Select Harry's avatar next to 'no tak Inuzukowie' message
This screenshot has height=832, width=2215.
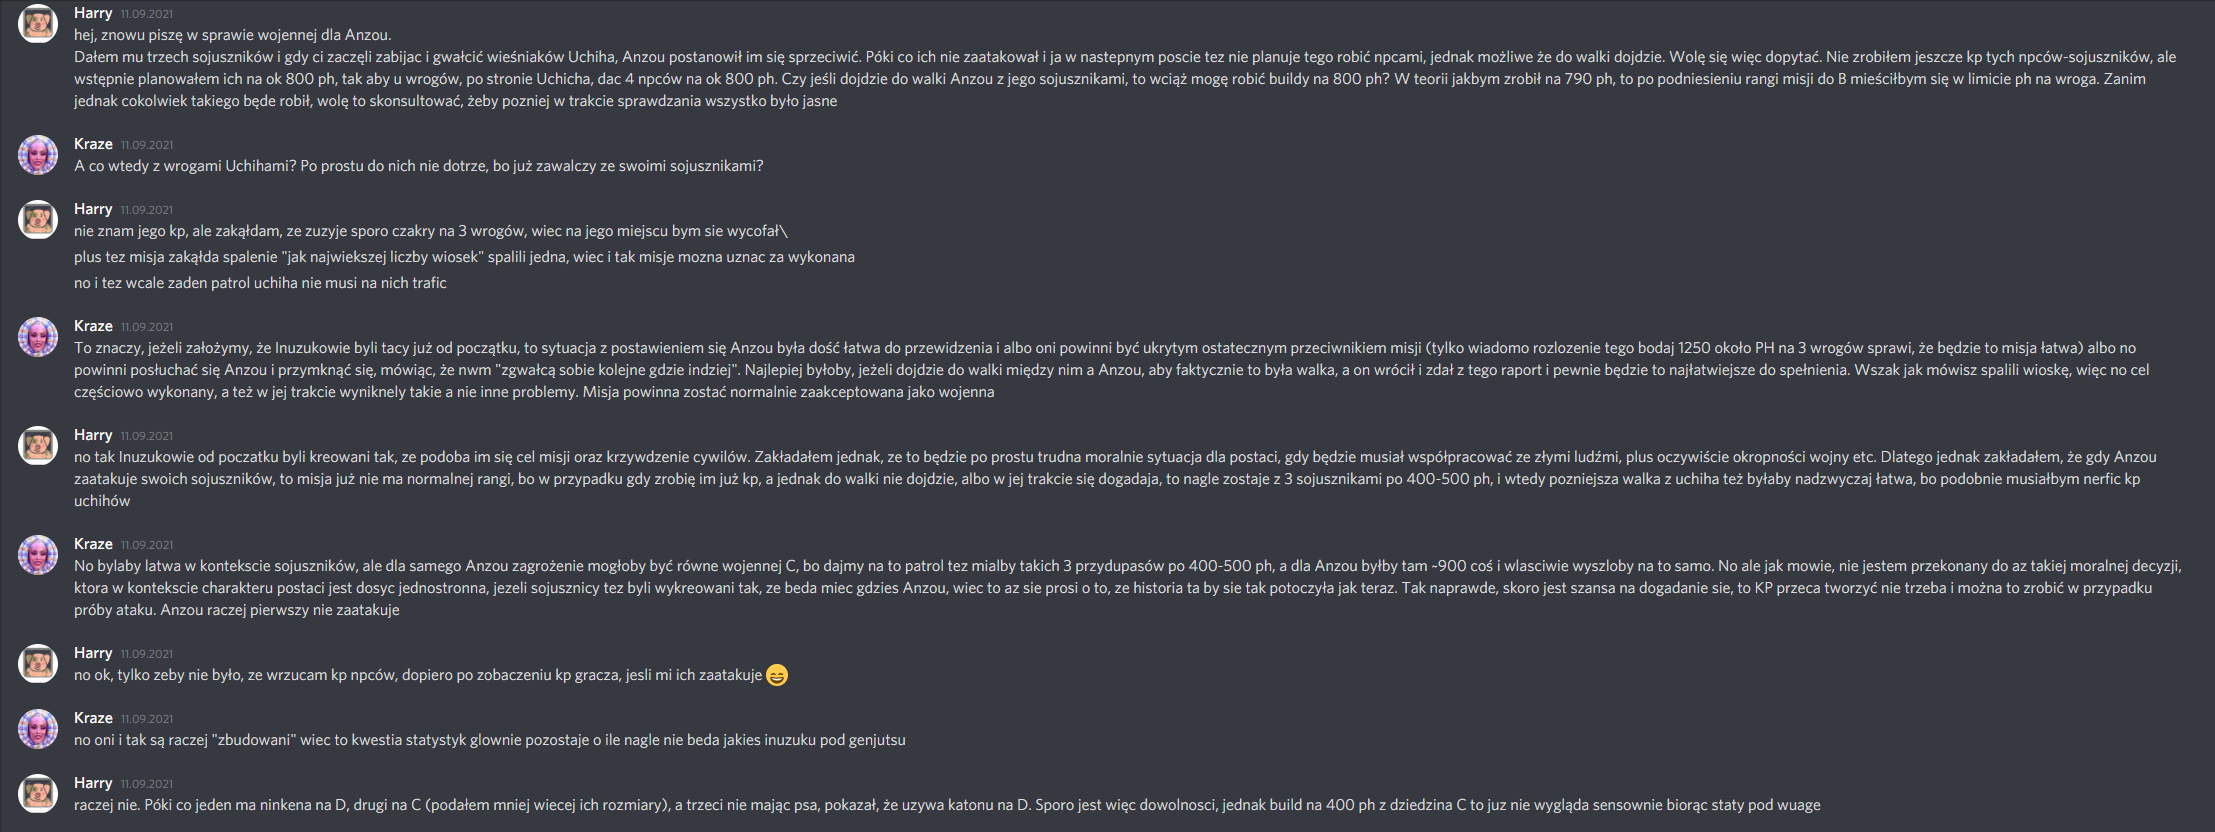[38, 446]
